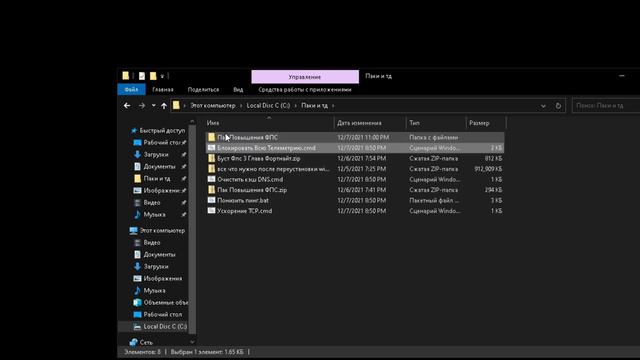Click Этот компьютер in the address bar
The image size is (640, 360).
coord(213,105)
